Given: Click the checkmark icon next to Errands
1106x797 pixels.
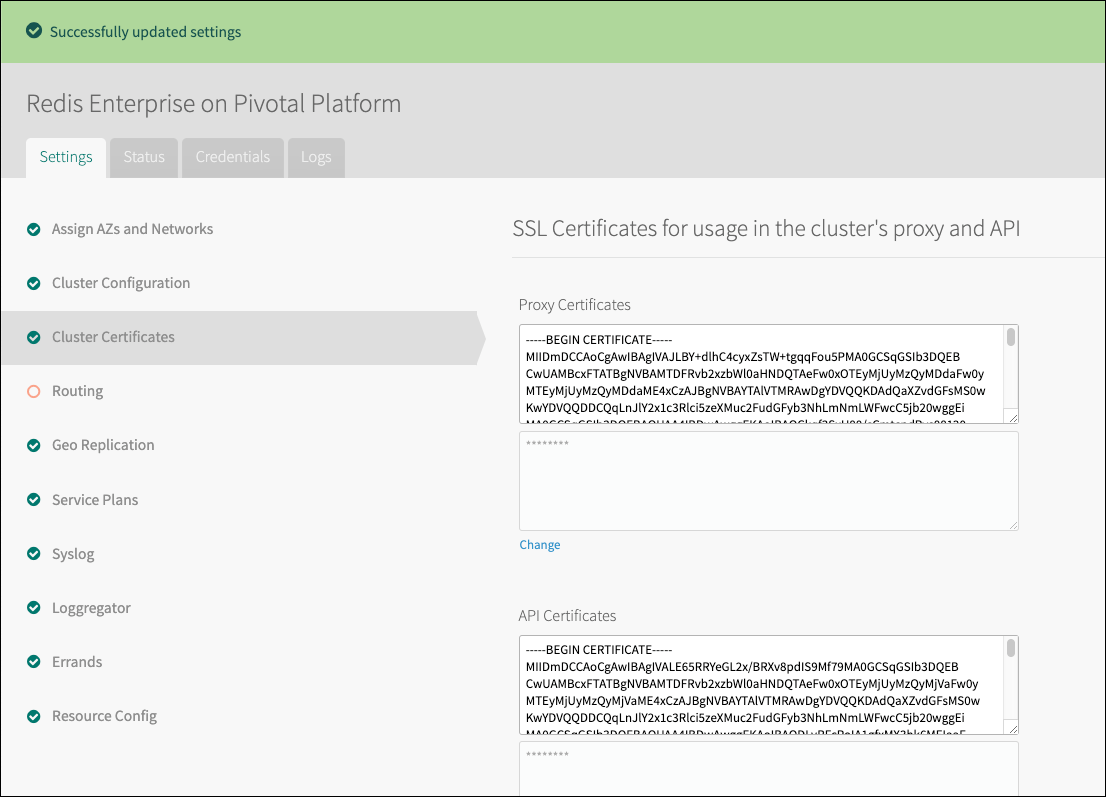Looking at the screenshot, I should point(34,662).
